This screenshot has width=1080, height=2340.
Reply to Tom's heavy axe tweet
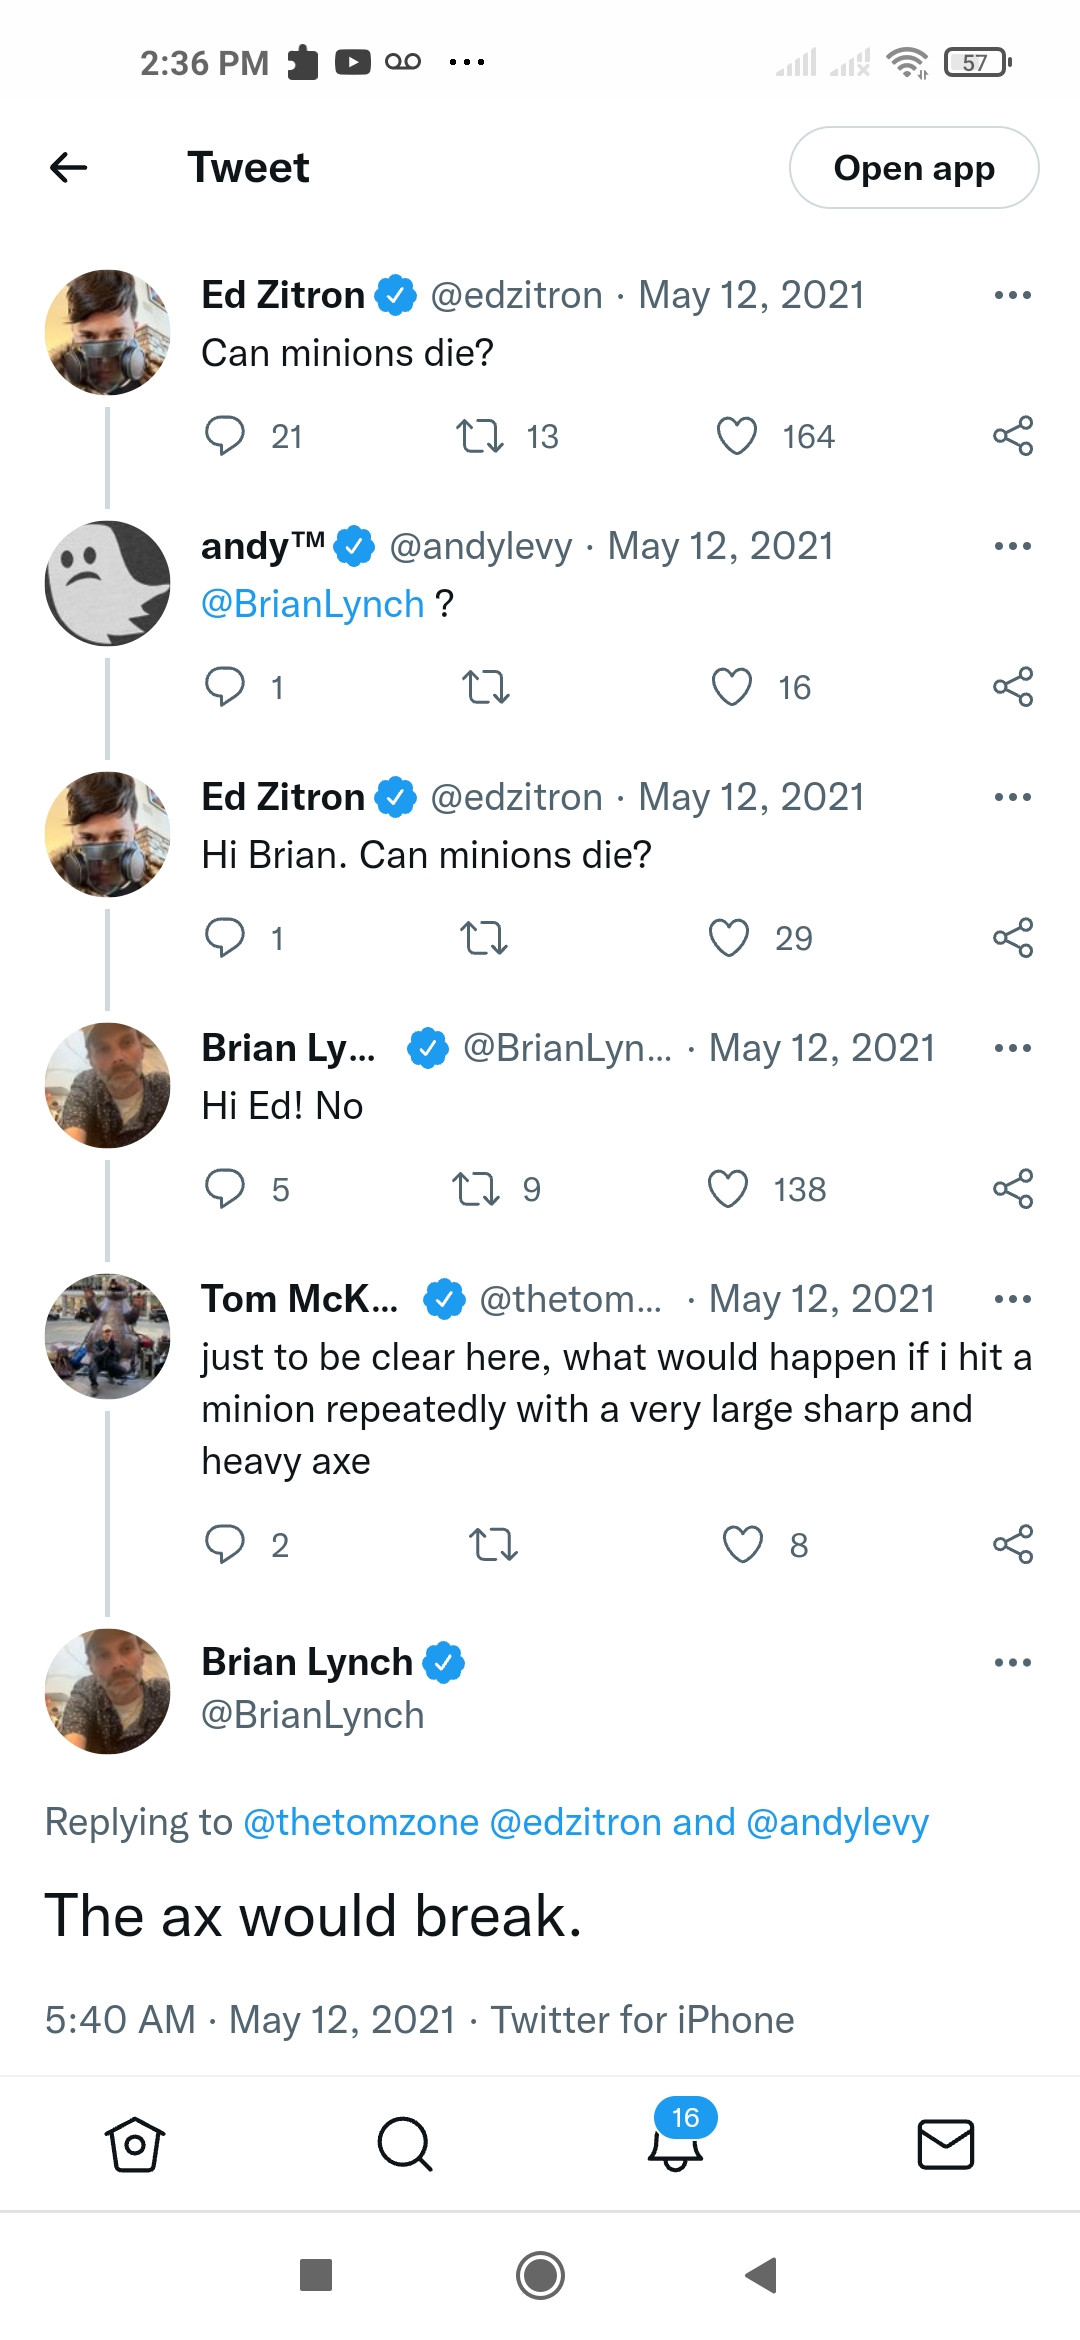(225, 1544)
